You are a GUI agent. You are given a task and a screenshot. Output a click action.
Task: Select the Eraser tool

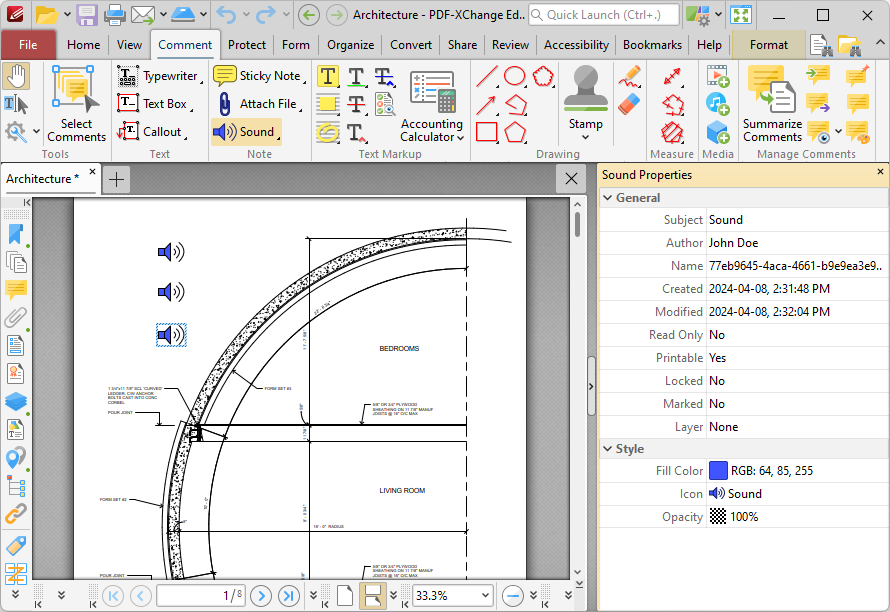tap(629, 104)
